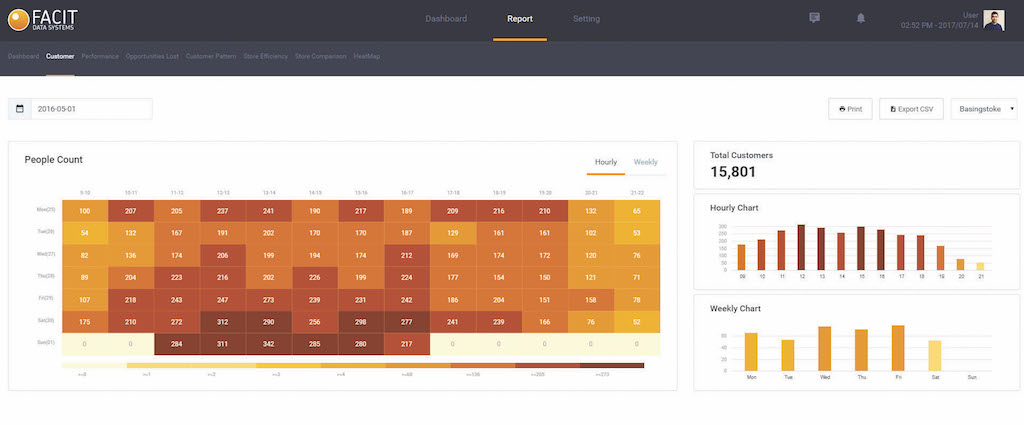The height and width of the screenshot is (425, 1024).
Task: Open the HeatMap report tab
Action: 367,56
